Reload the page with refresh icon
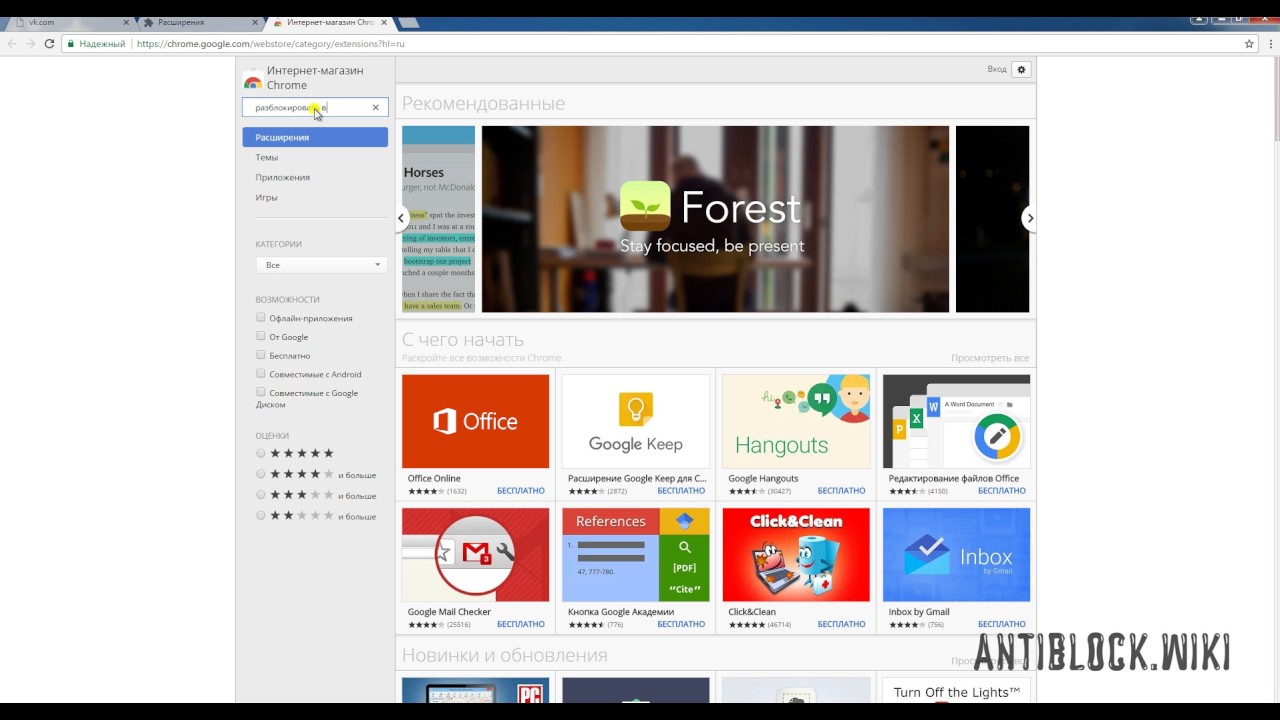Screen dimensions: 1280x720 49,44
